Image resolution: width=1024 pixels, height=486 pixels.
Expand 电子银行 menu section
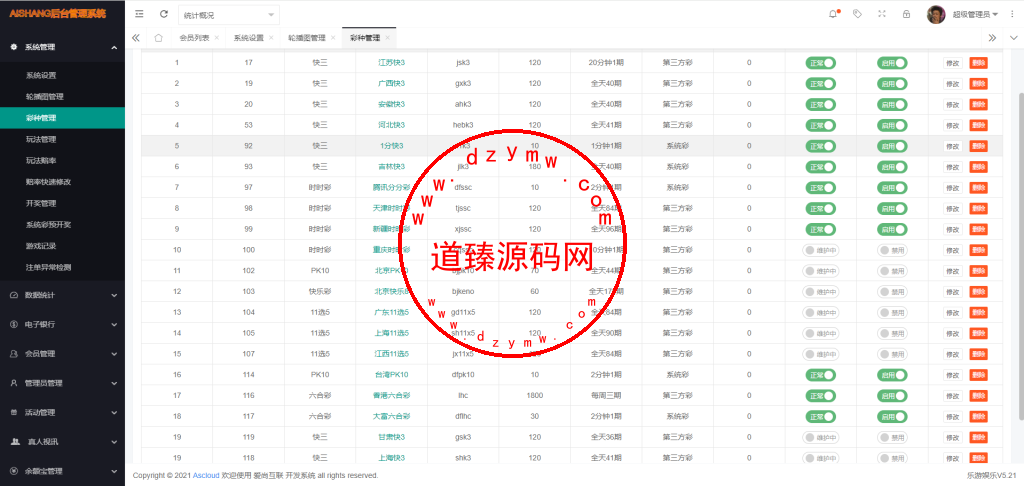point(114,325)
